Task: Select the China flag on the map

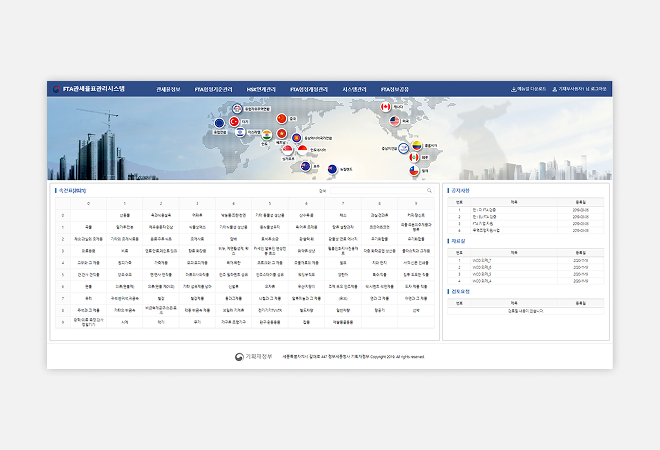Action: click(280, 118)
